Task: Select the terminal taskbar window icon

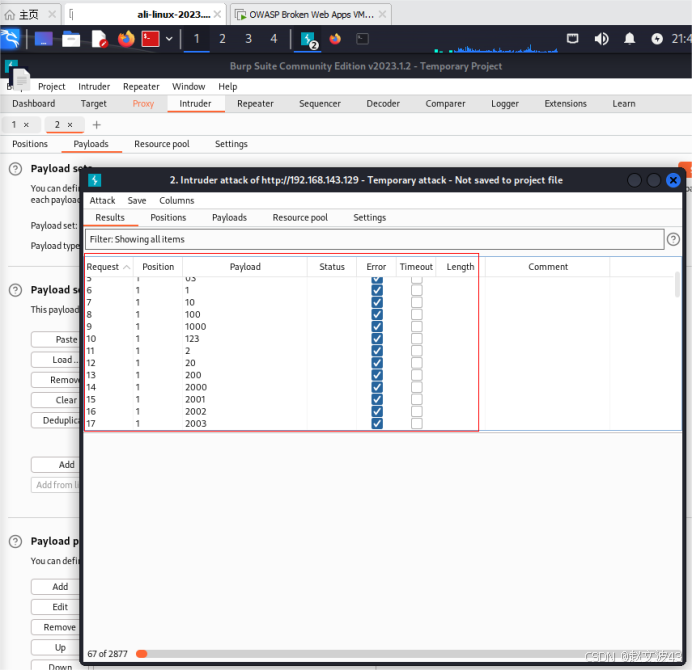Action: click(362, 39)
